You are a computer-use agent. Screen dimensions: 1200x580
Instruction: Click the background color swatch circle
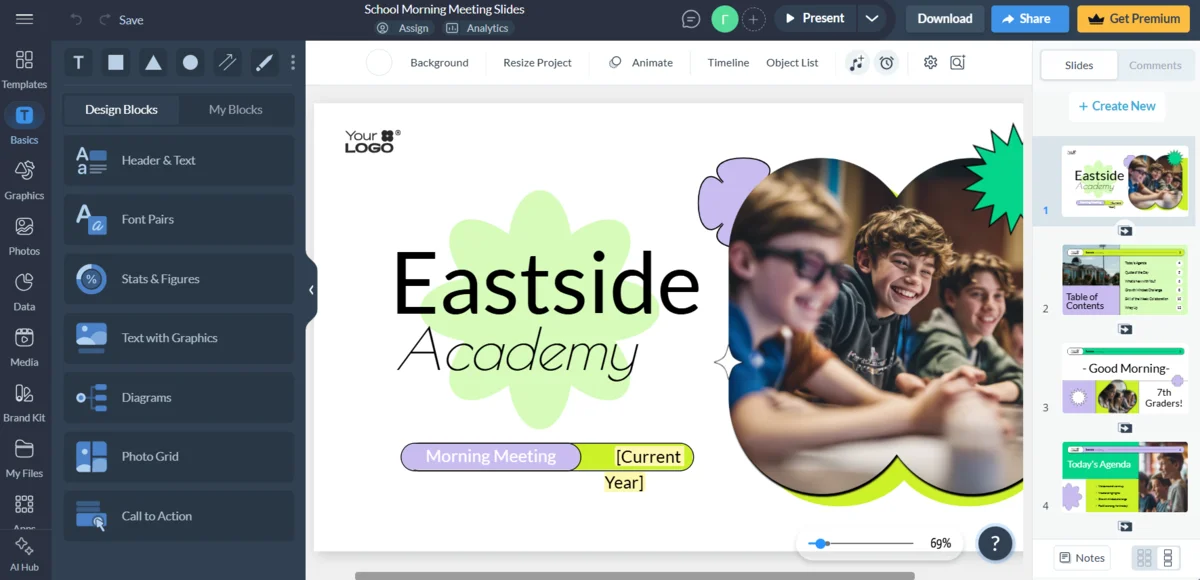pos(379,63)
